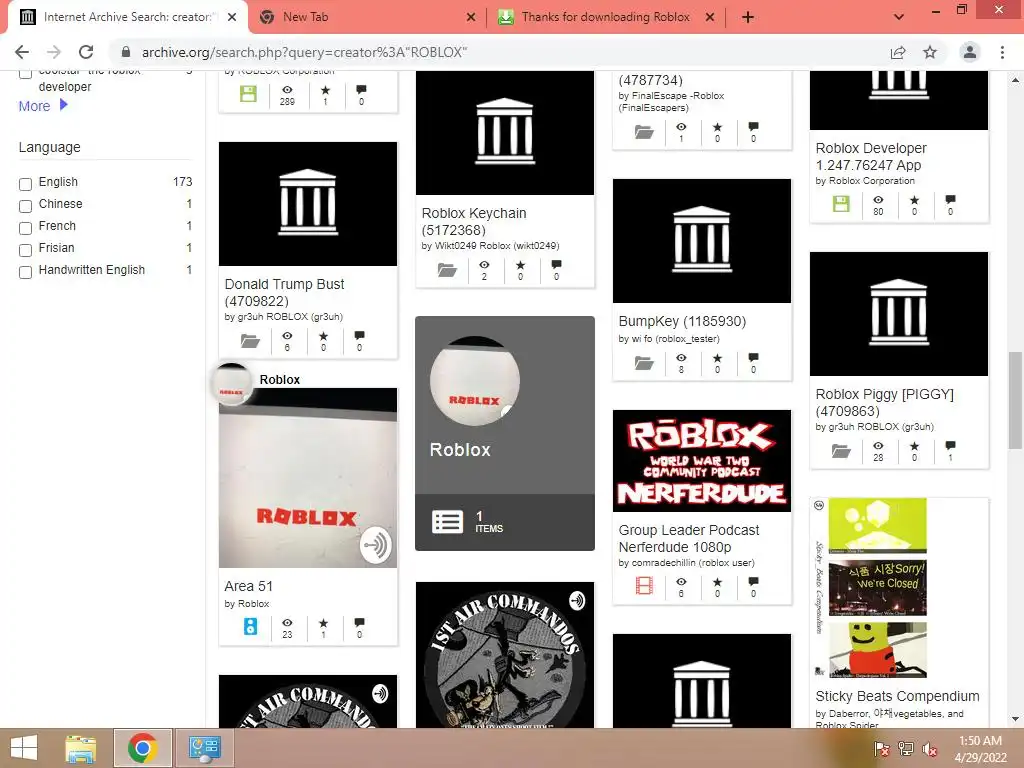Click the Area 51 Roblox cover image
The width and height of the screenshot is (1024, 768).
(x=308, y=477)
